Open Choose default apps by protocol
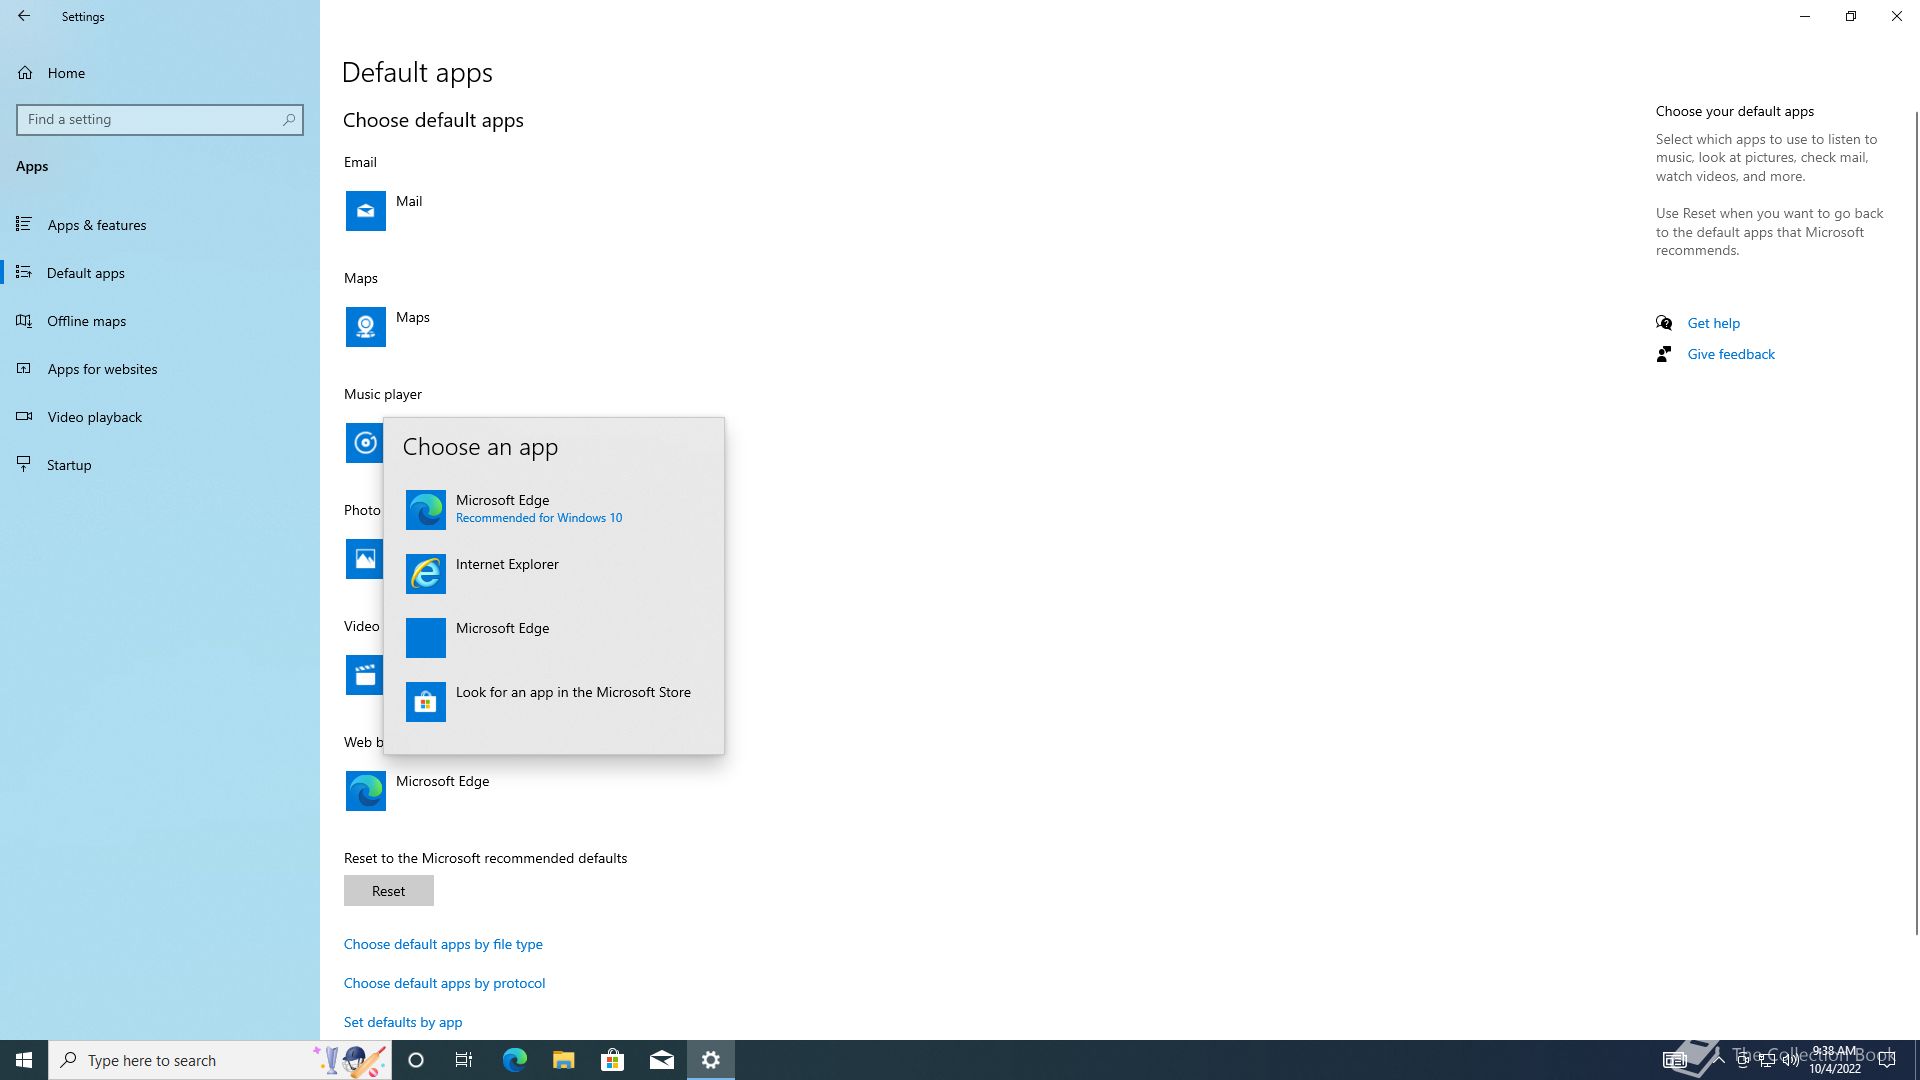Screen dimensions: 1920x1080 445,983
